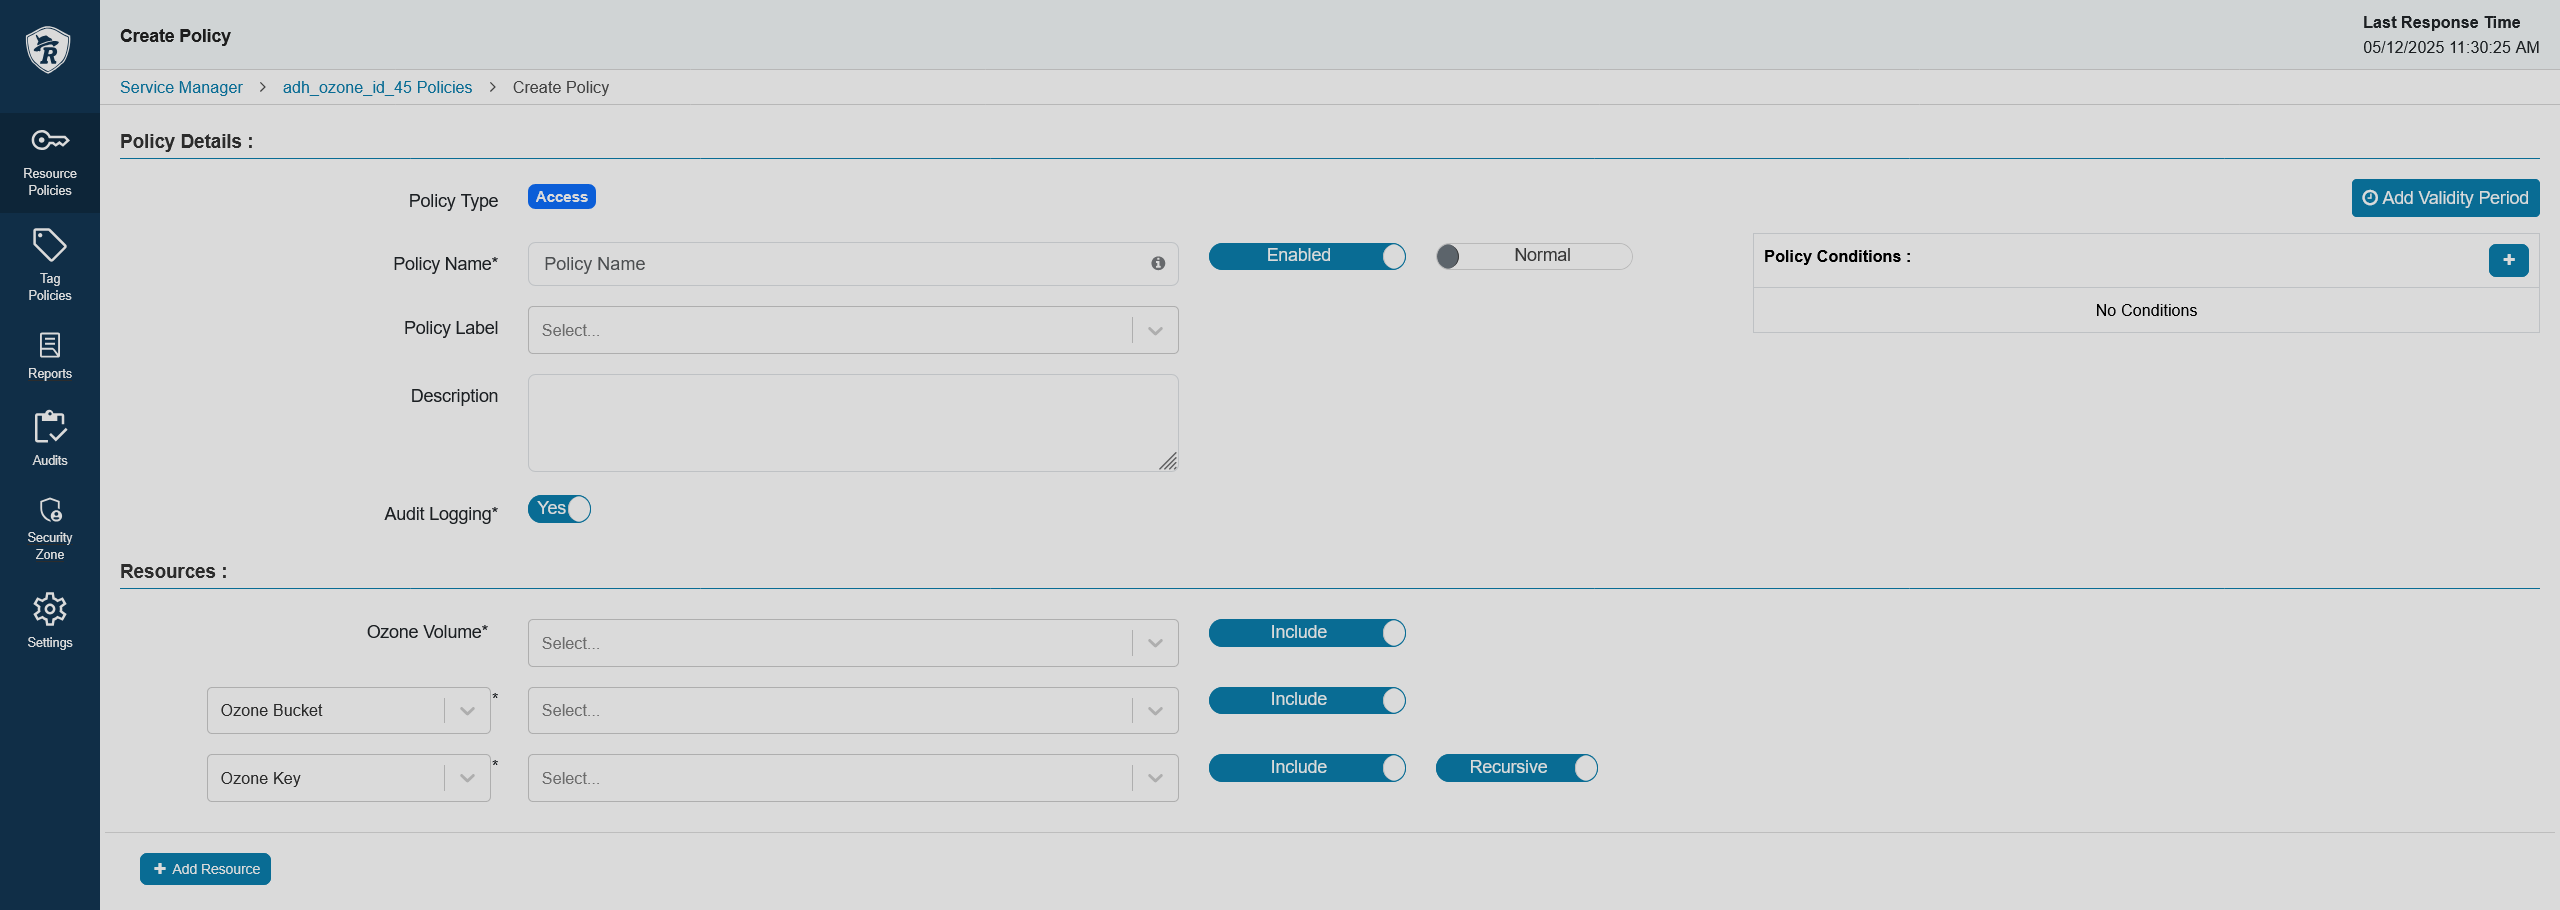
Task: Add a policy condition with plus button
Action: tap(2508, 260)
